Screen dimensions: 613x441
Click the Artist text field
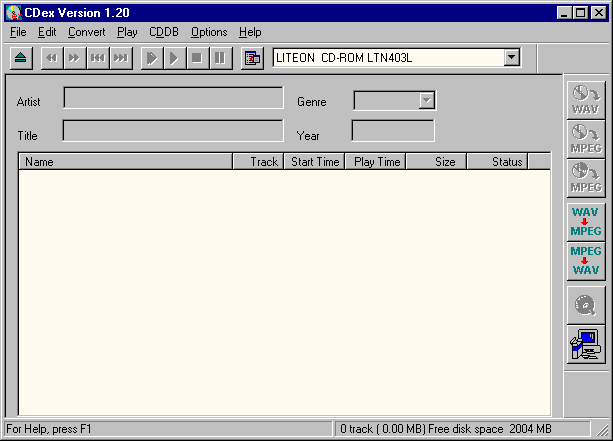pos(173,98)
